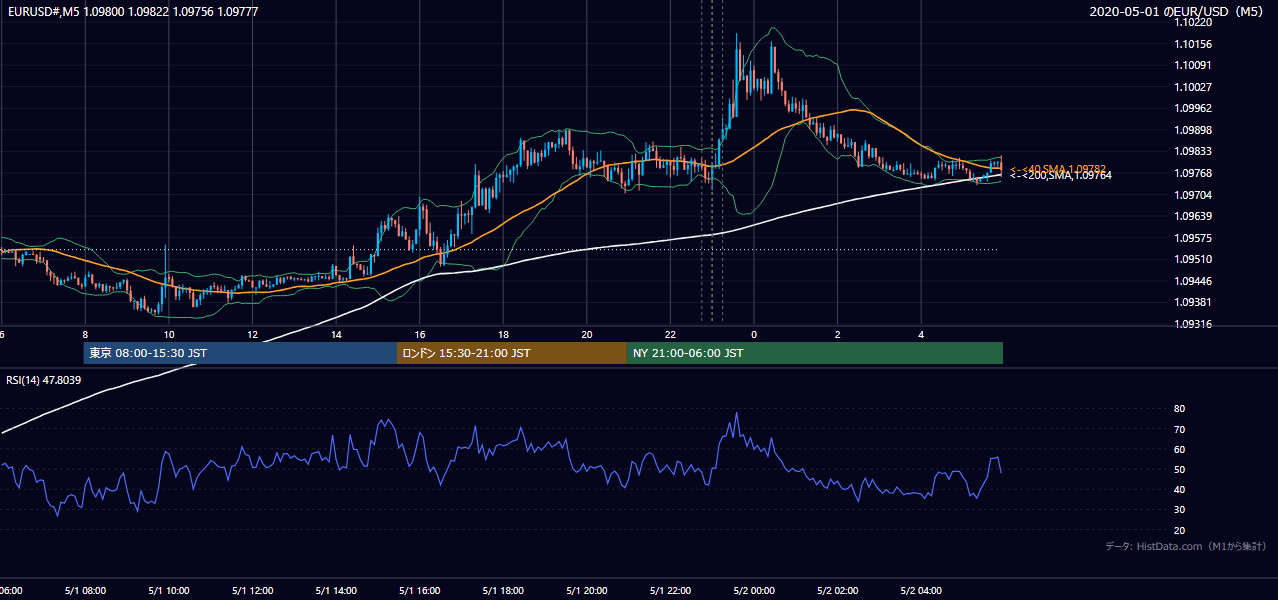Screen dimensions: 1278x600
Task: Click bottom time label 5/1 20:00
Action: pyautogui.click(x=586, y=591)
